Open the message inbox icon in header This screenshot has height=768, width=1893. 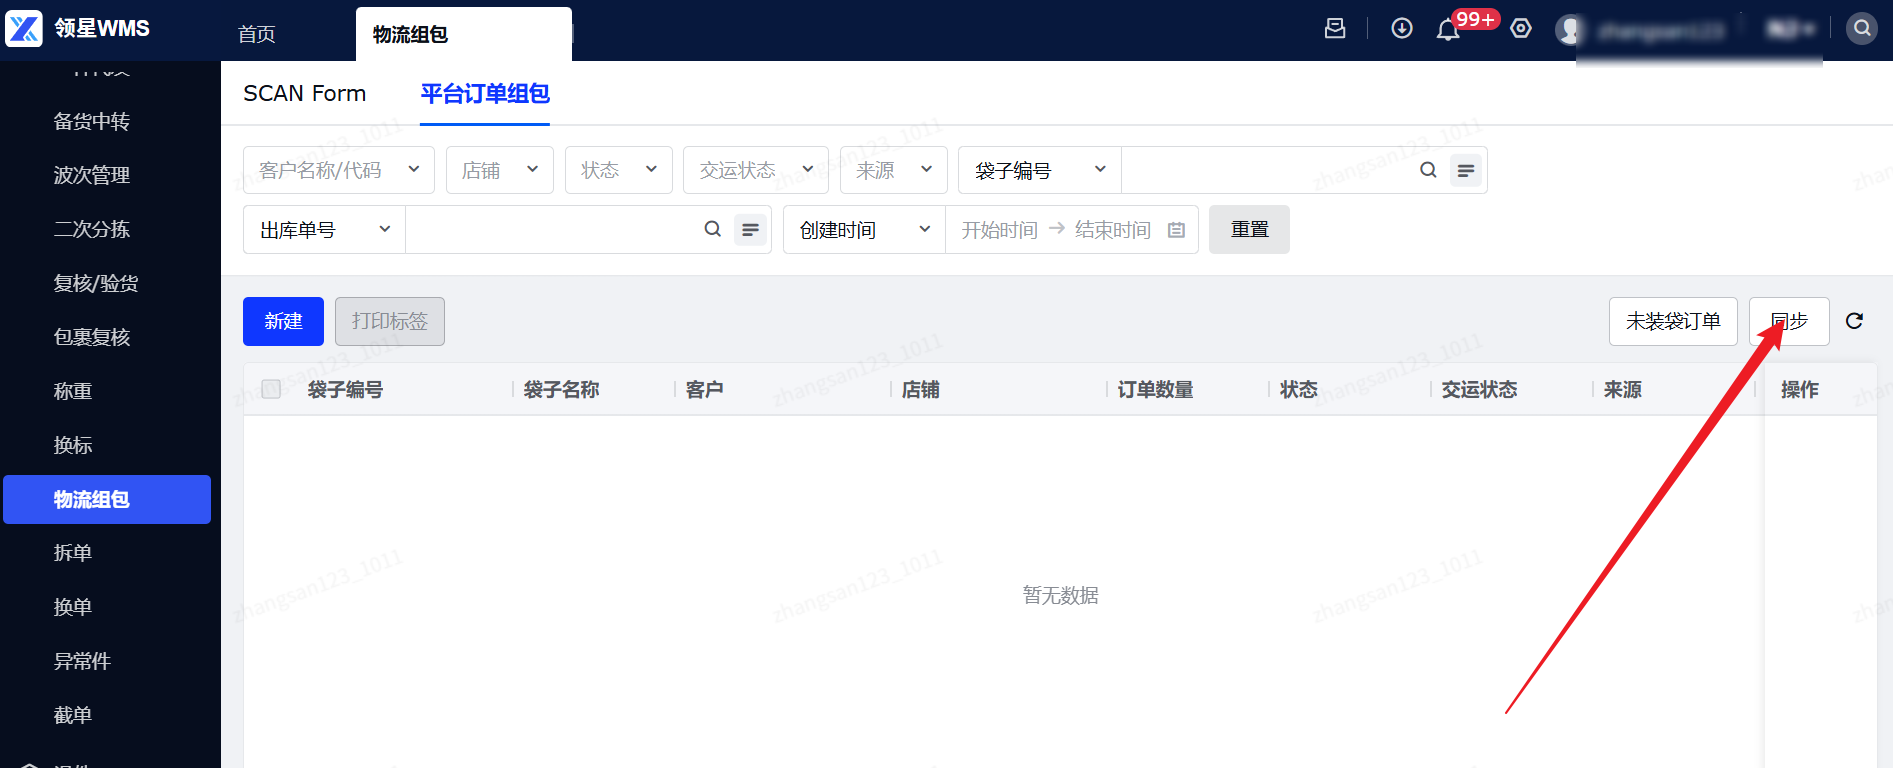pos(1335,28)
